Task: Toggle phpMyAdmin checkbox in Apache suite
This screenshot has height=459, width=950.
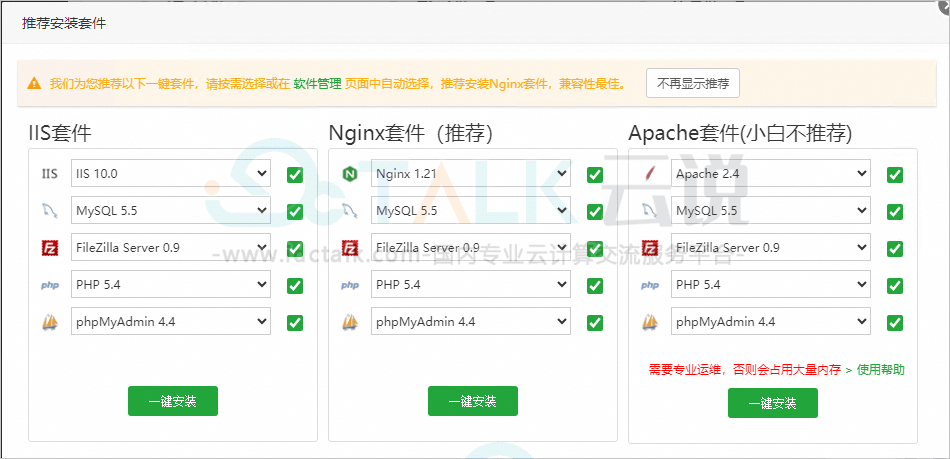Action: [895, 322]
